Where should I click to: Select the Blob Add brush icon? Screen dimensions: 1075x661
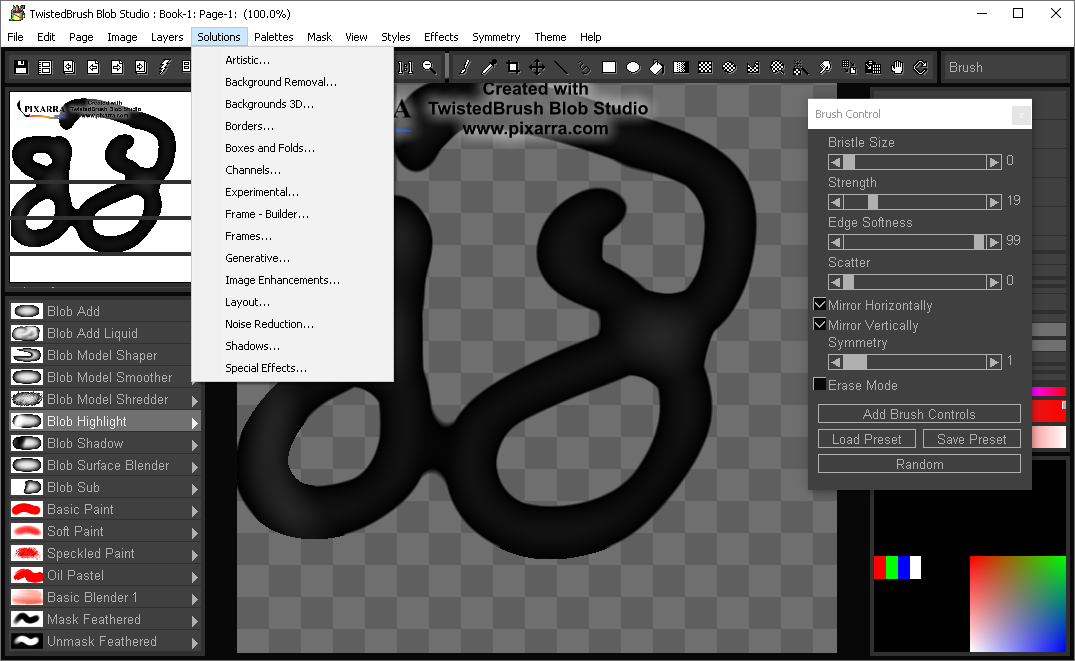[x=27, y=311]
